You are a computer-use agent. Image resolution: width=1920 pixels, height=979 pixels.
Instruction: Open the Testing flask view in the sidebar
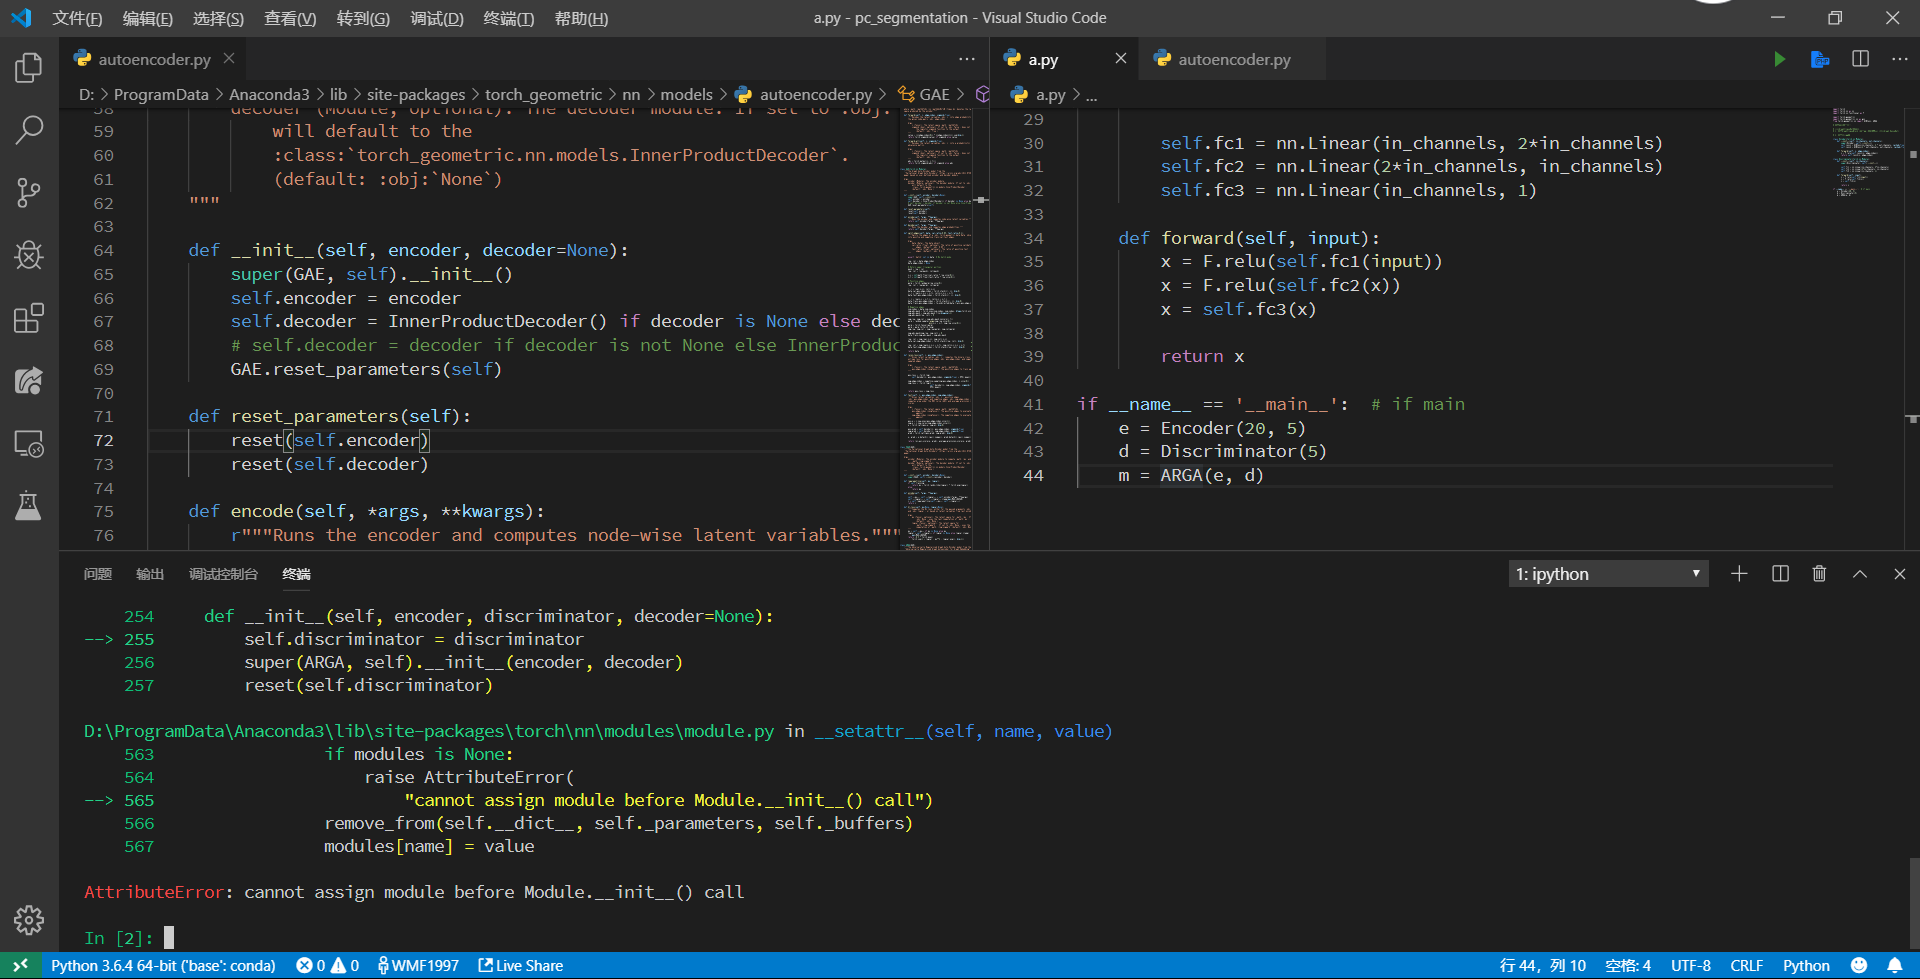[x=28, y=505]
